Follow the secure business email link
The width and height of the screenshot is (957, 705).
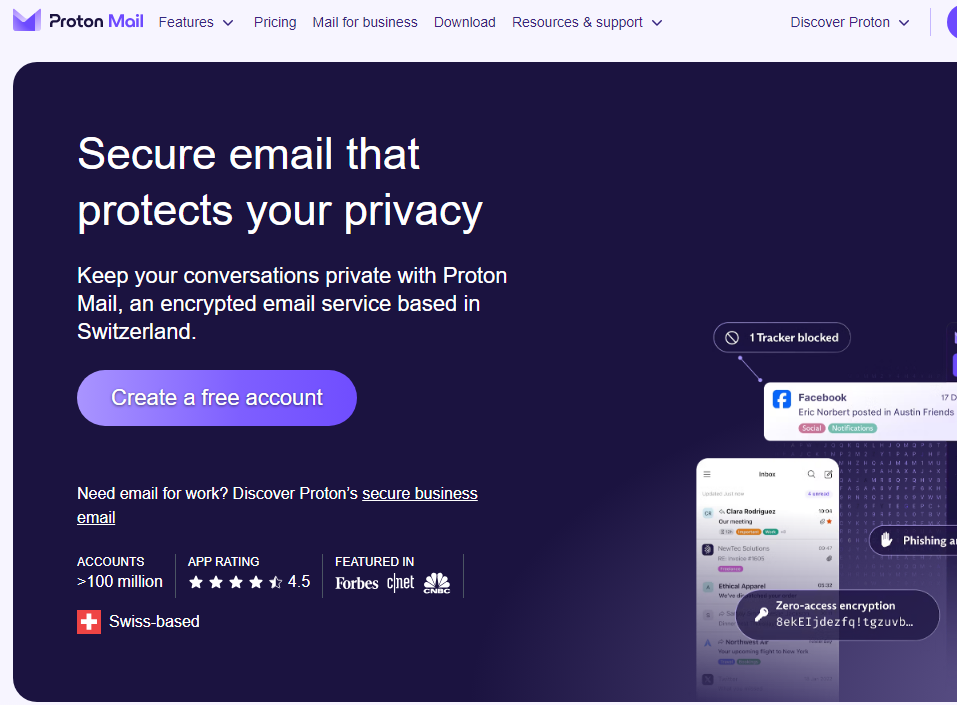coord(277,505)
